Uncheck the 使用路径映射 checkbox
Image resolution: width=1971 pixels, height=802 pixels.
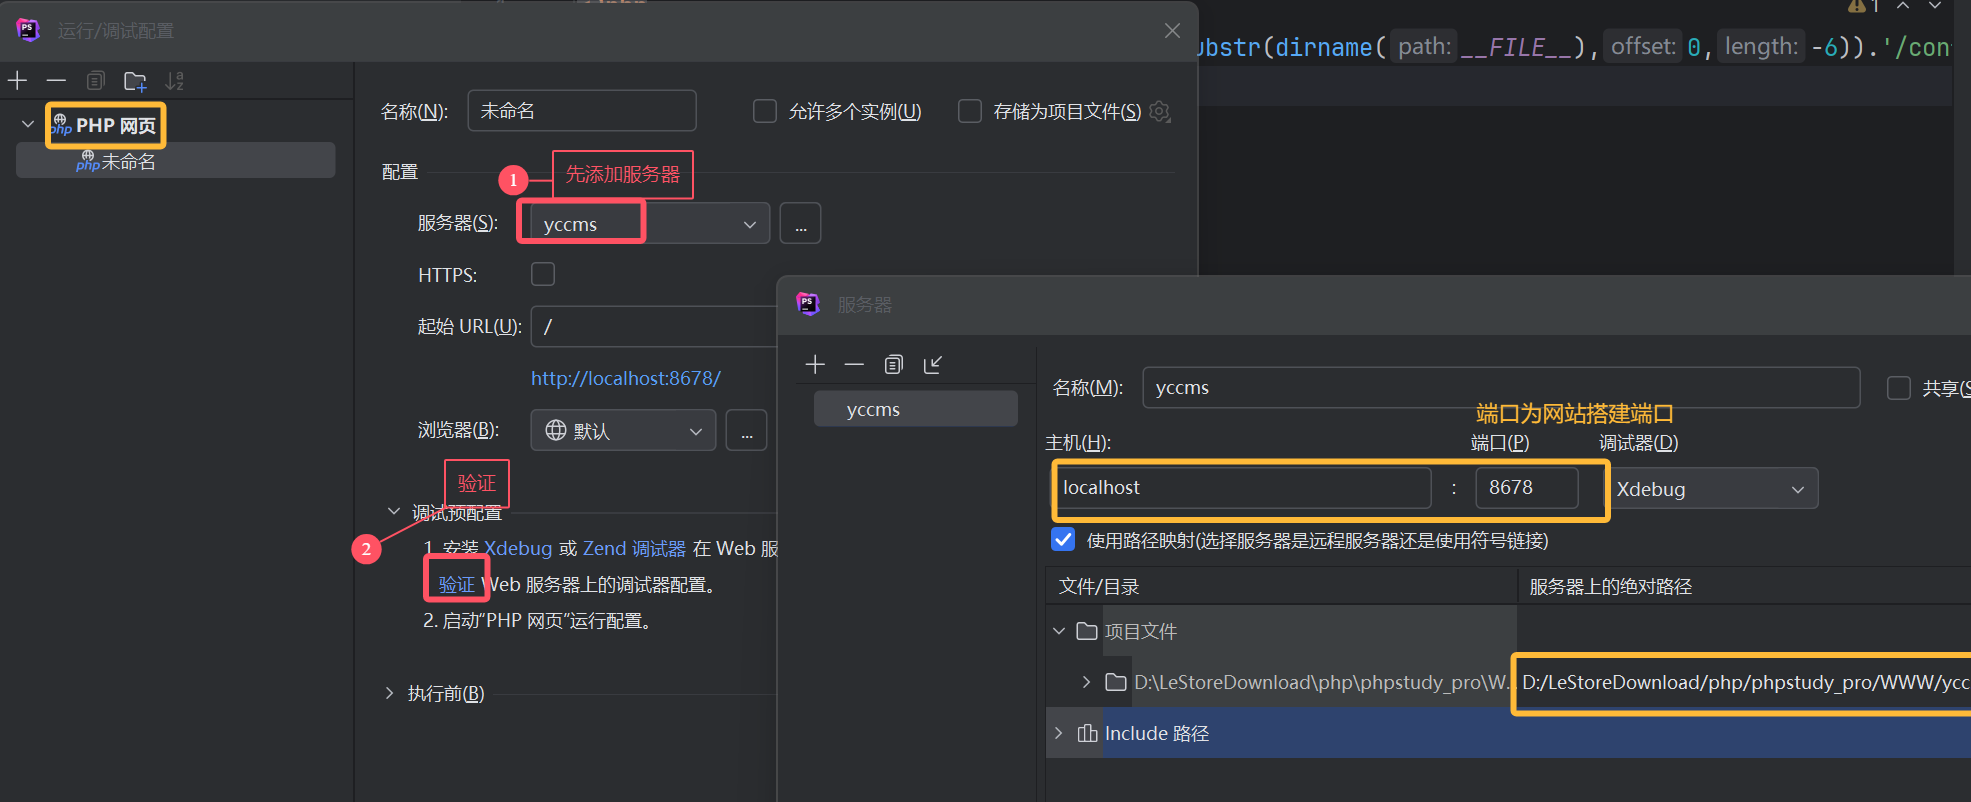(1064, 540)
